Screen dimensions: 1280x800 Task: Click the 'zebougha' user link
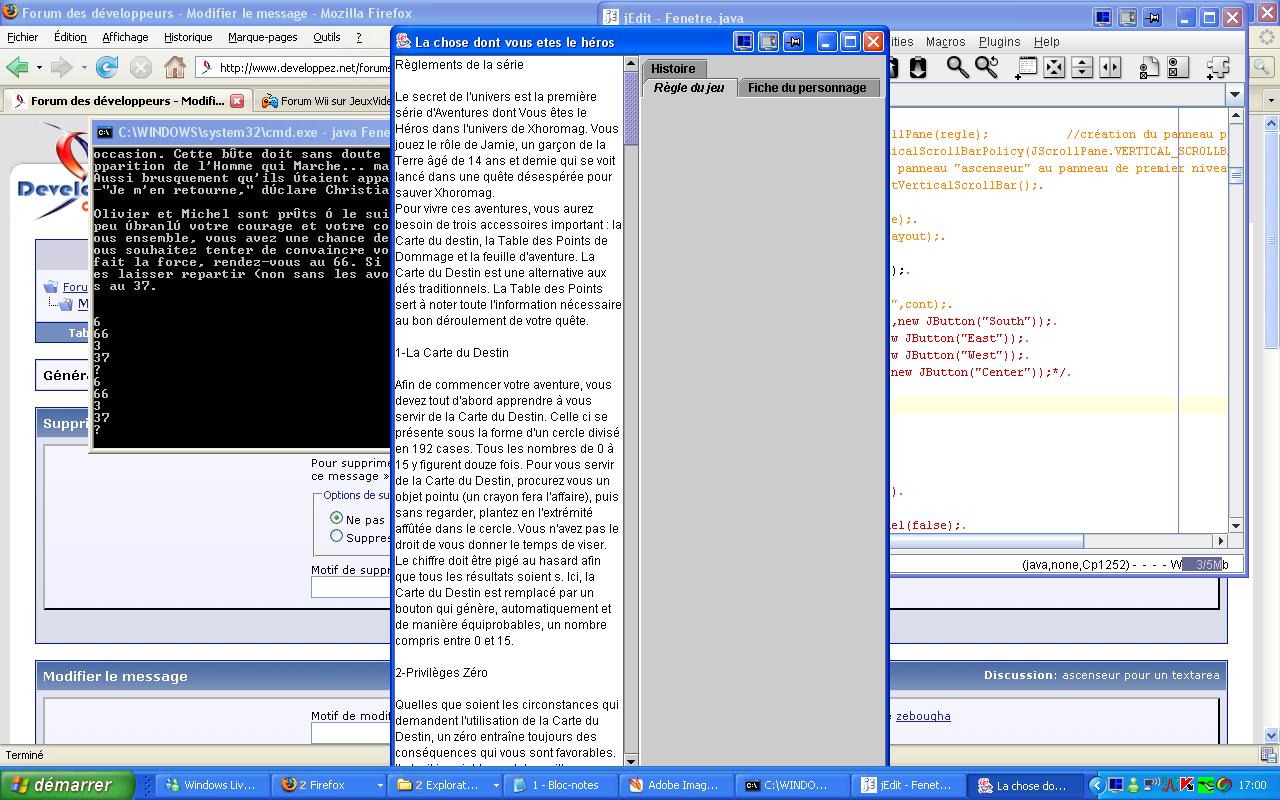pos(925,716)
